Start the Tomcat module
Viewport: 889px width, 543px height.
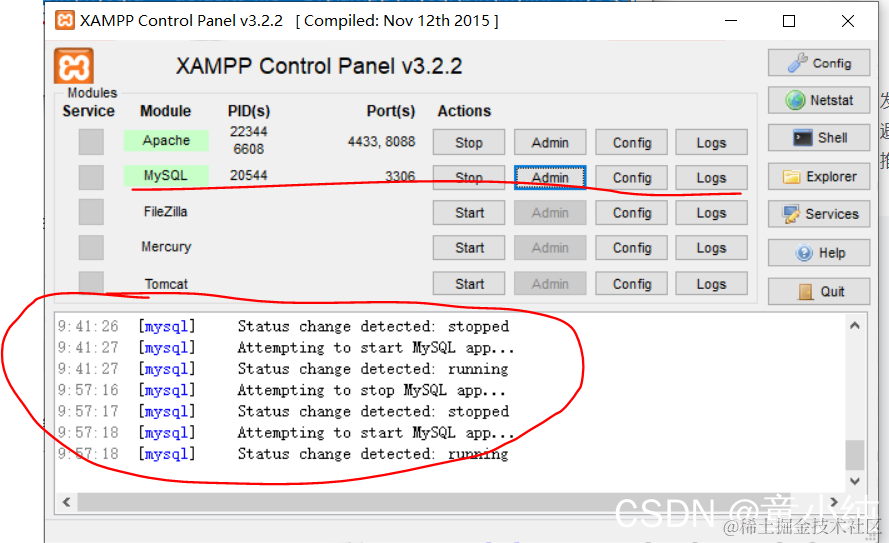(x=469, y=283)
